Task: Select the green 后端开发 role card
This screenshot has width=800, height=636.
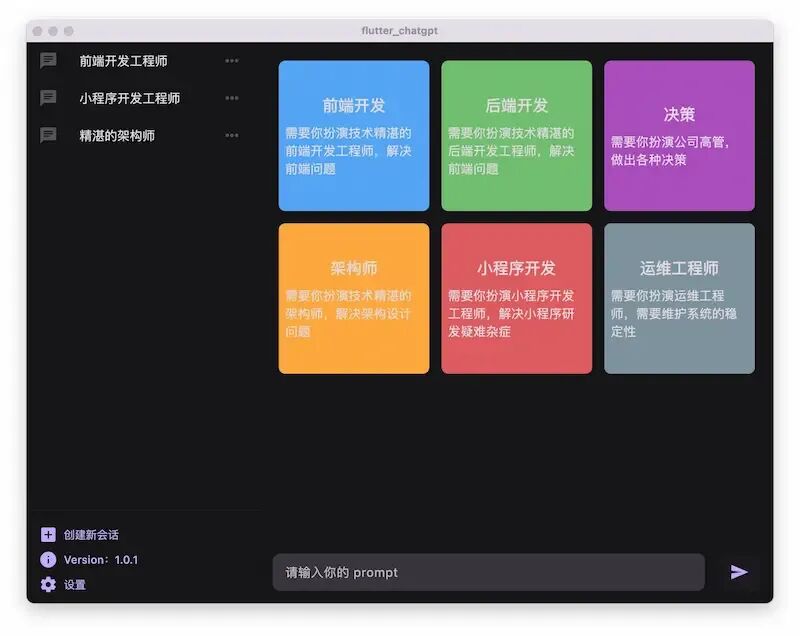Action: coord(517,136)
